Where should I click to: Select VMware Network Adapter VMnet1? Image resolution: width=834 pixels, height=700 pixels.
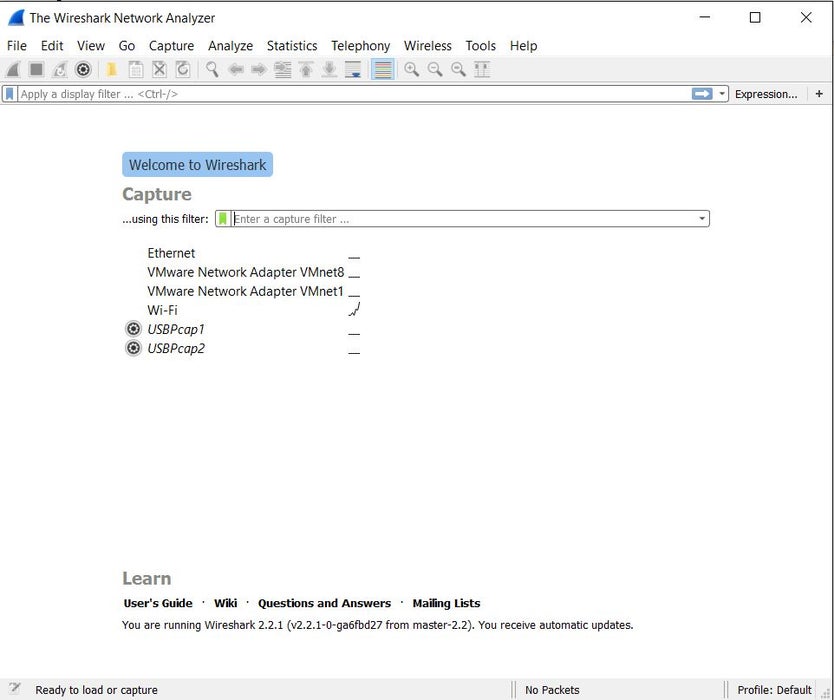[245, 291]
